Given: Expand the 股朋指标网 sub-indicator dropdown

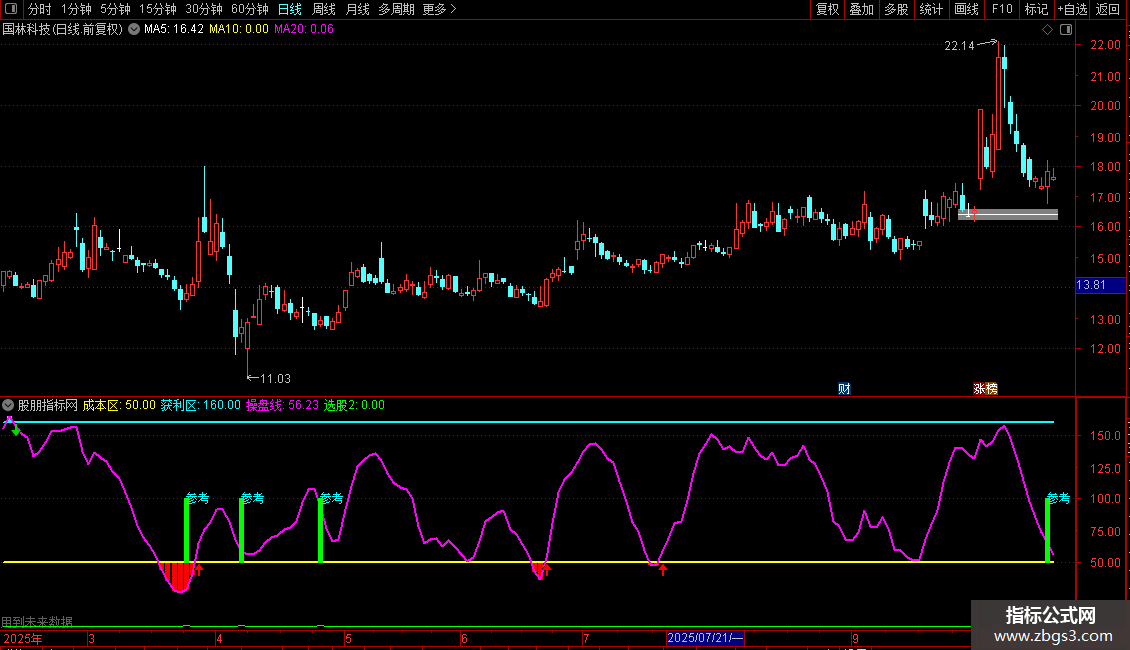Looking at the screenshot, I should pos(9,405).
